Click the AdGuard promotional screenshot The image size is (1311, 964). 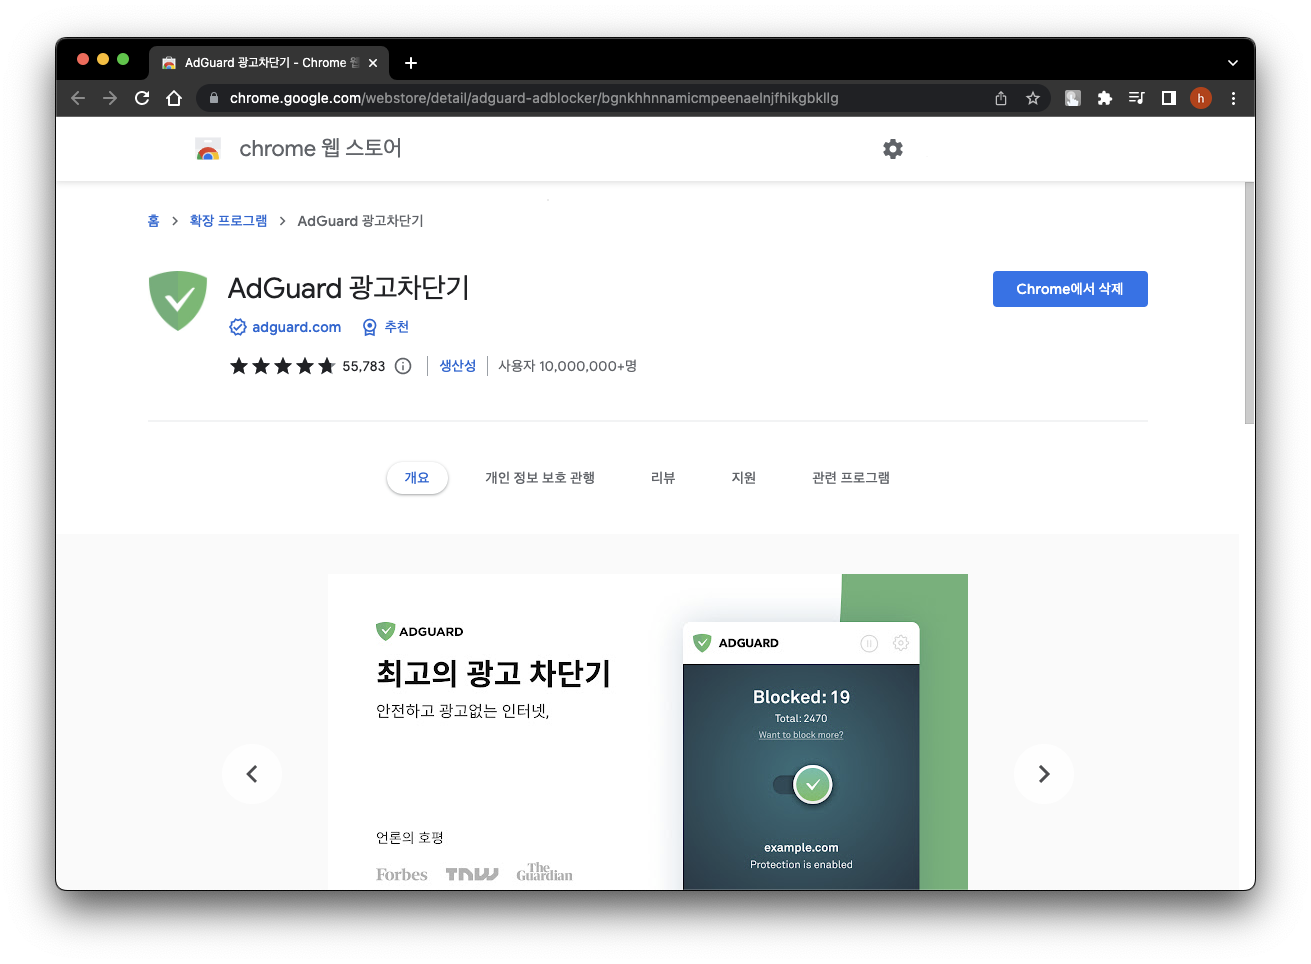648,732
